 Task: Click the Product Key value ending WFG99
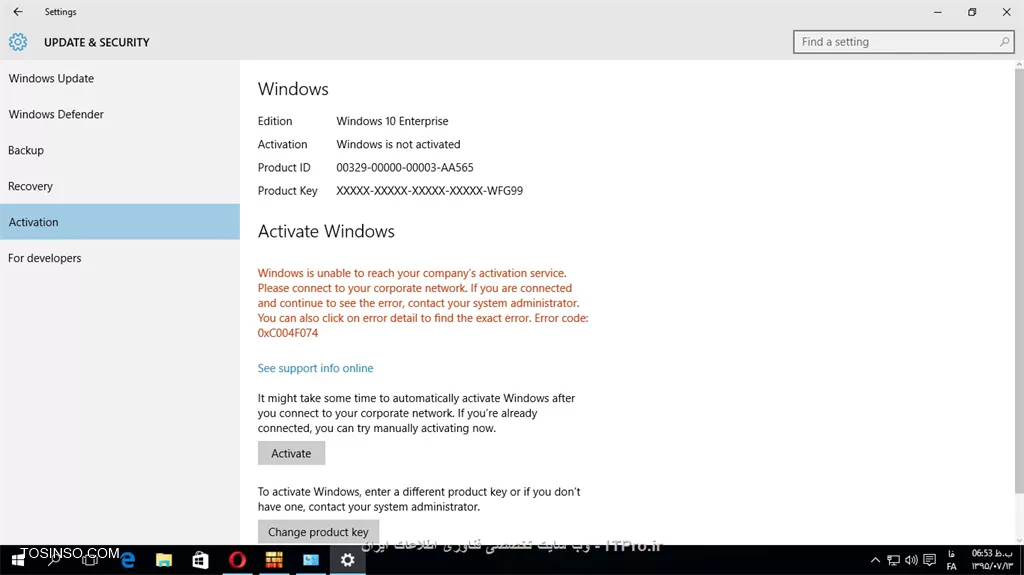click(430, 191)
